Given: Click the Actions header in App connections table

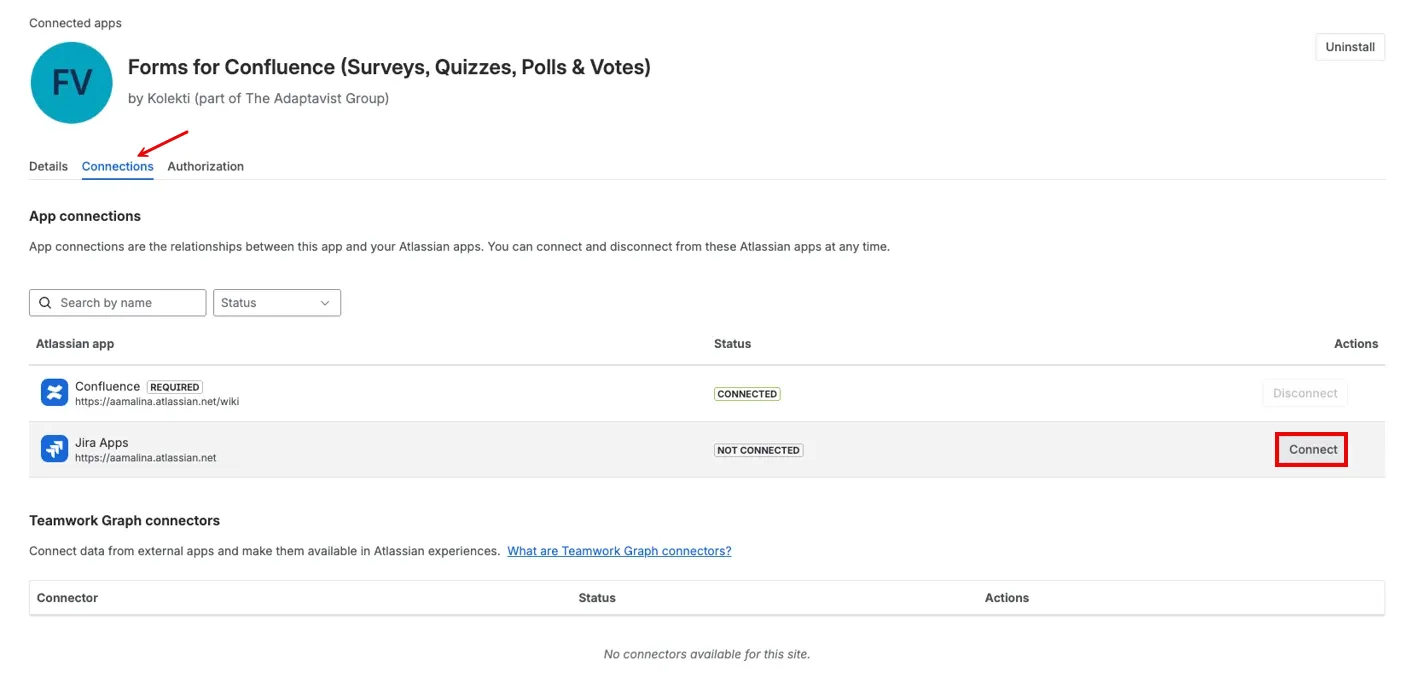Looking at the screenshot, I should pyautogui.click(x=1356, y=344).
